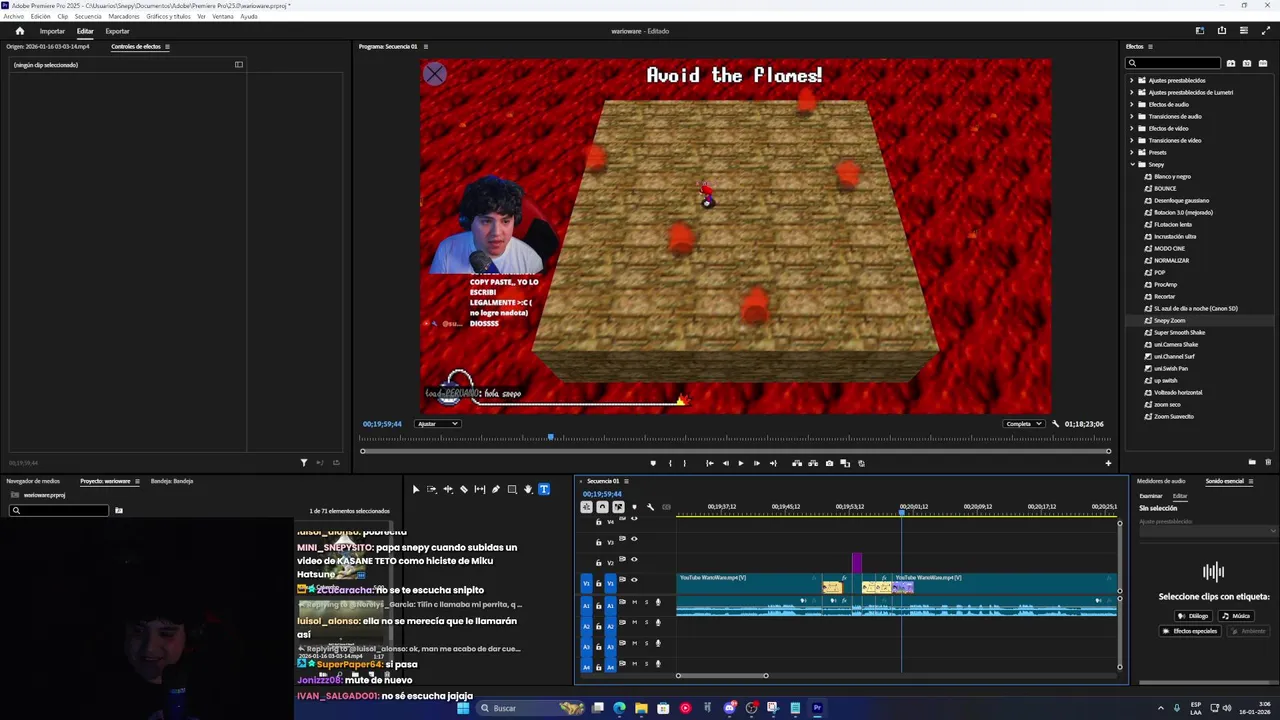
Task: Add a marker in Program monitor
Action: [x=653, y=463]
